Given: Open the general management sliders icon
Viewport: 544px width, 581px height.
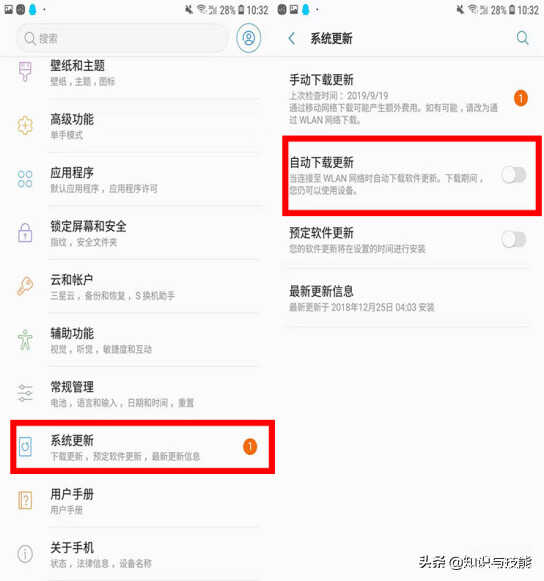Looking at the screenshot, I should (25, 393).
